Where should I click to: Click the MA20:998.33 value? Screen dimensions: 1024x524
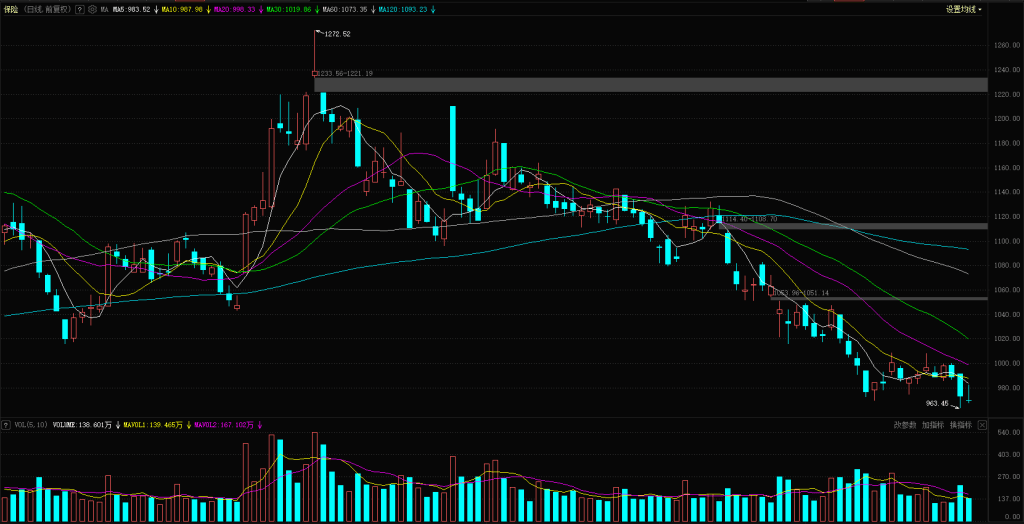[234, 9]
